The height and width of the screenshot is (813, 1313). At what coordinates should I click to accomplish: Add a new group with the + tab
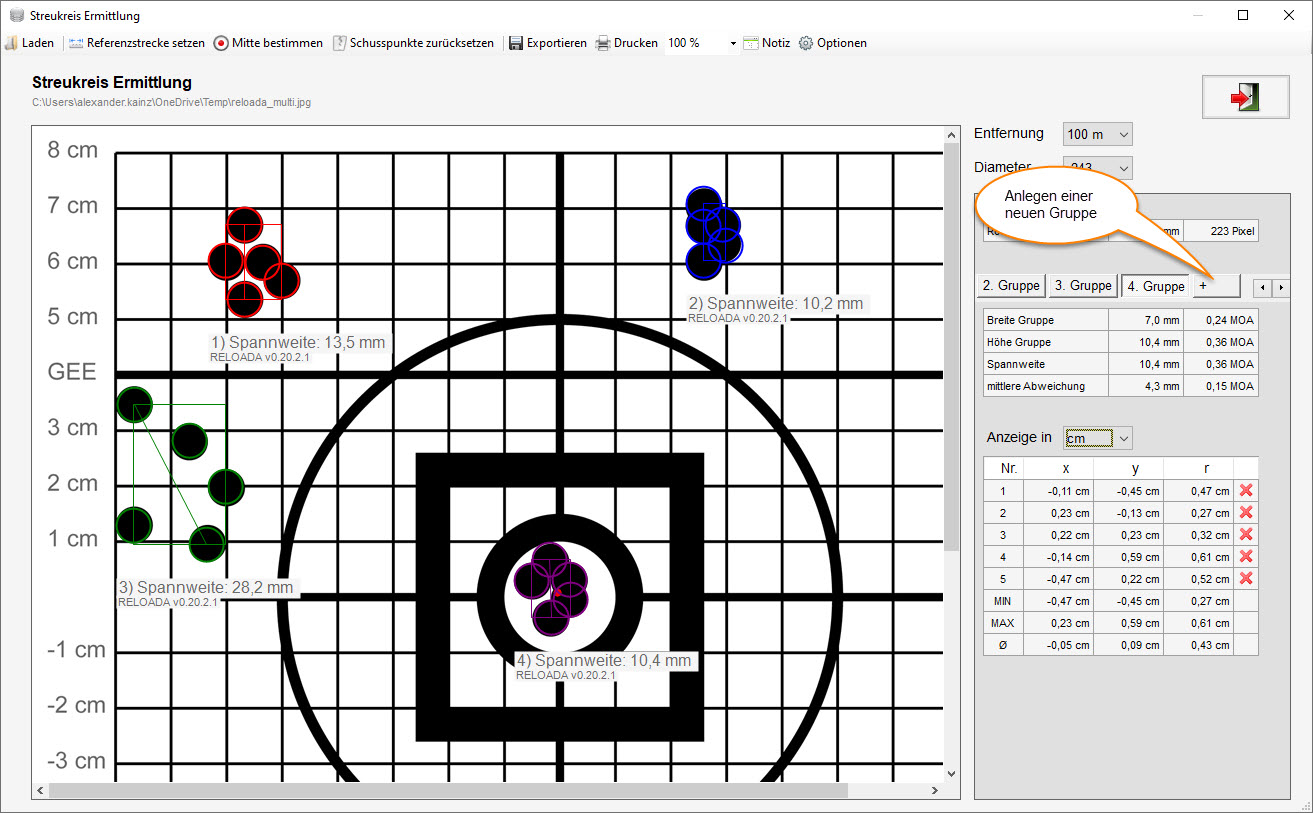[x=1216, y=286]
